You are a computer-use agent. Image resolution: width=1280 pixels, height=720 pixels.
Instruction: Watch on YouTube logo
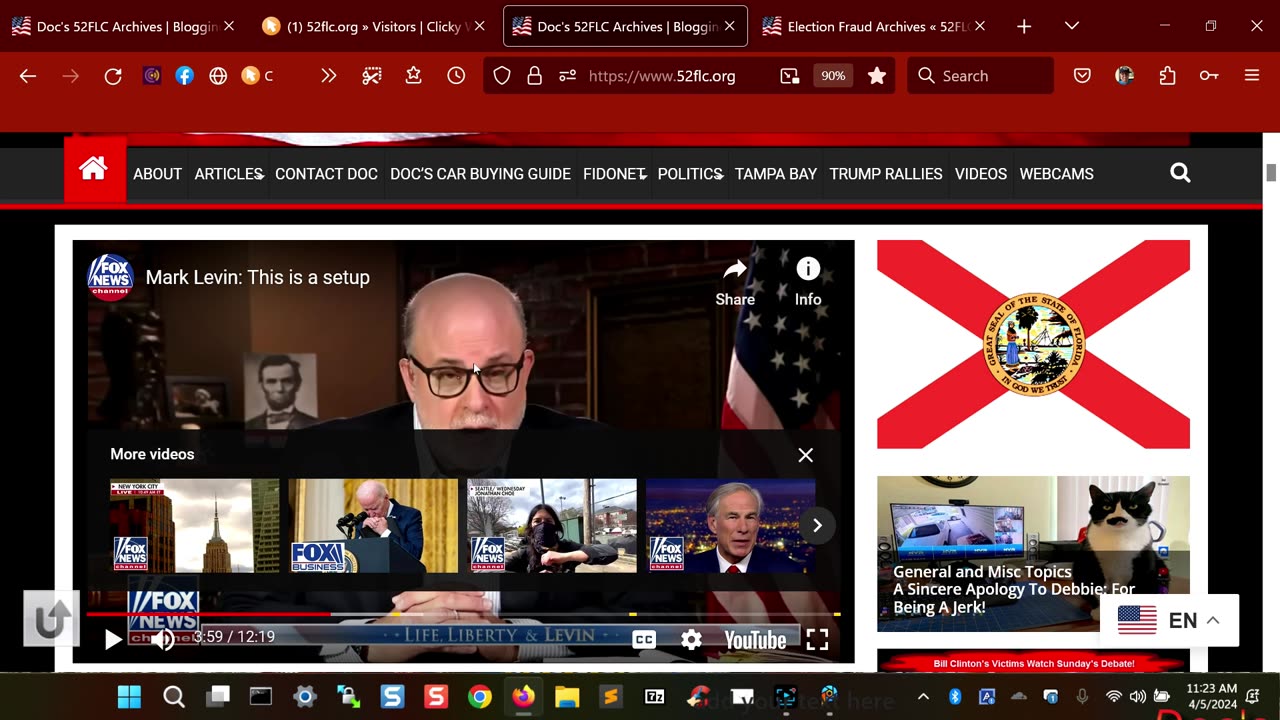pyautogui.click(x=755, y=640)
